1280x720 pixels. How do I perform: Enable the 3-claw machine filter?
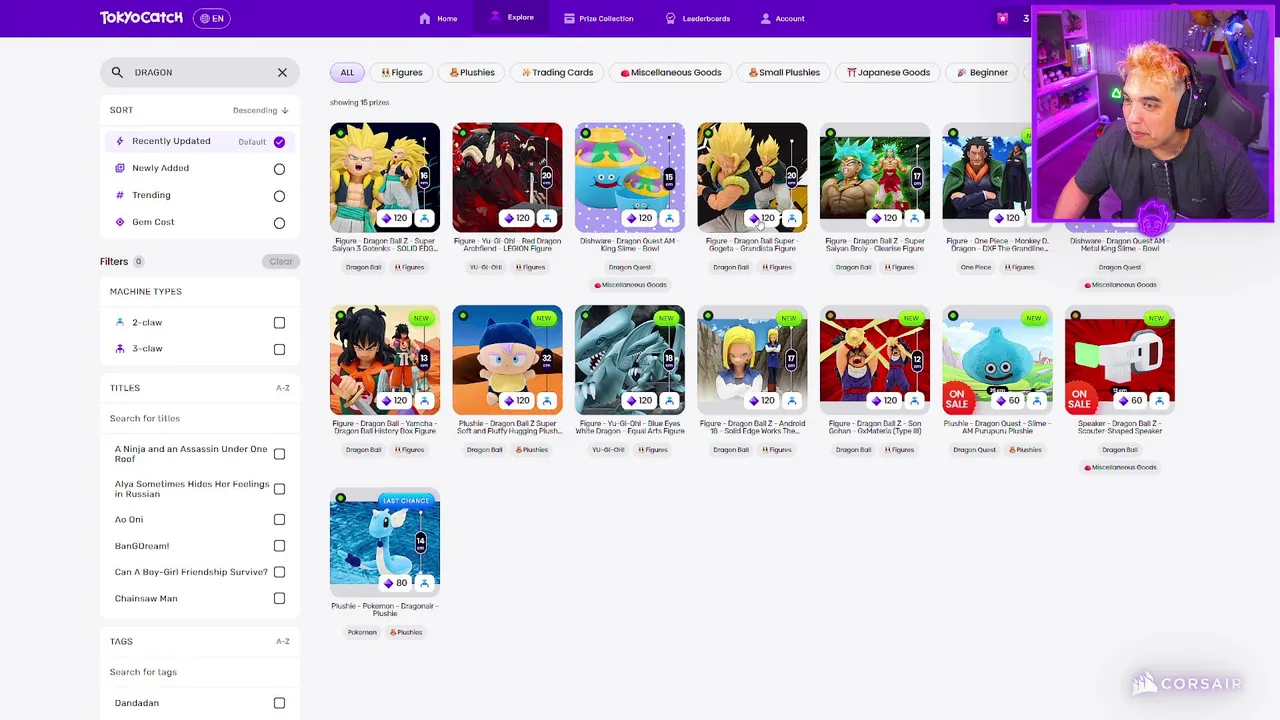(279, 349)
